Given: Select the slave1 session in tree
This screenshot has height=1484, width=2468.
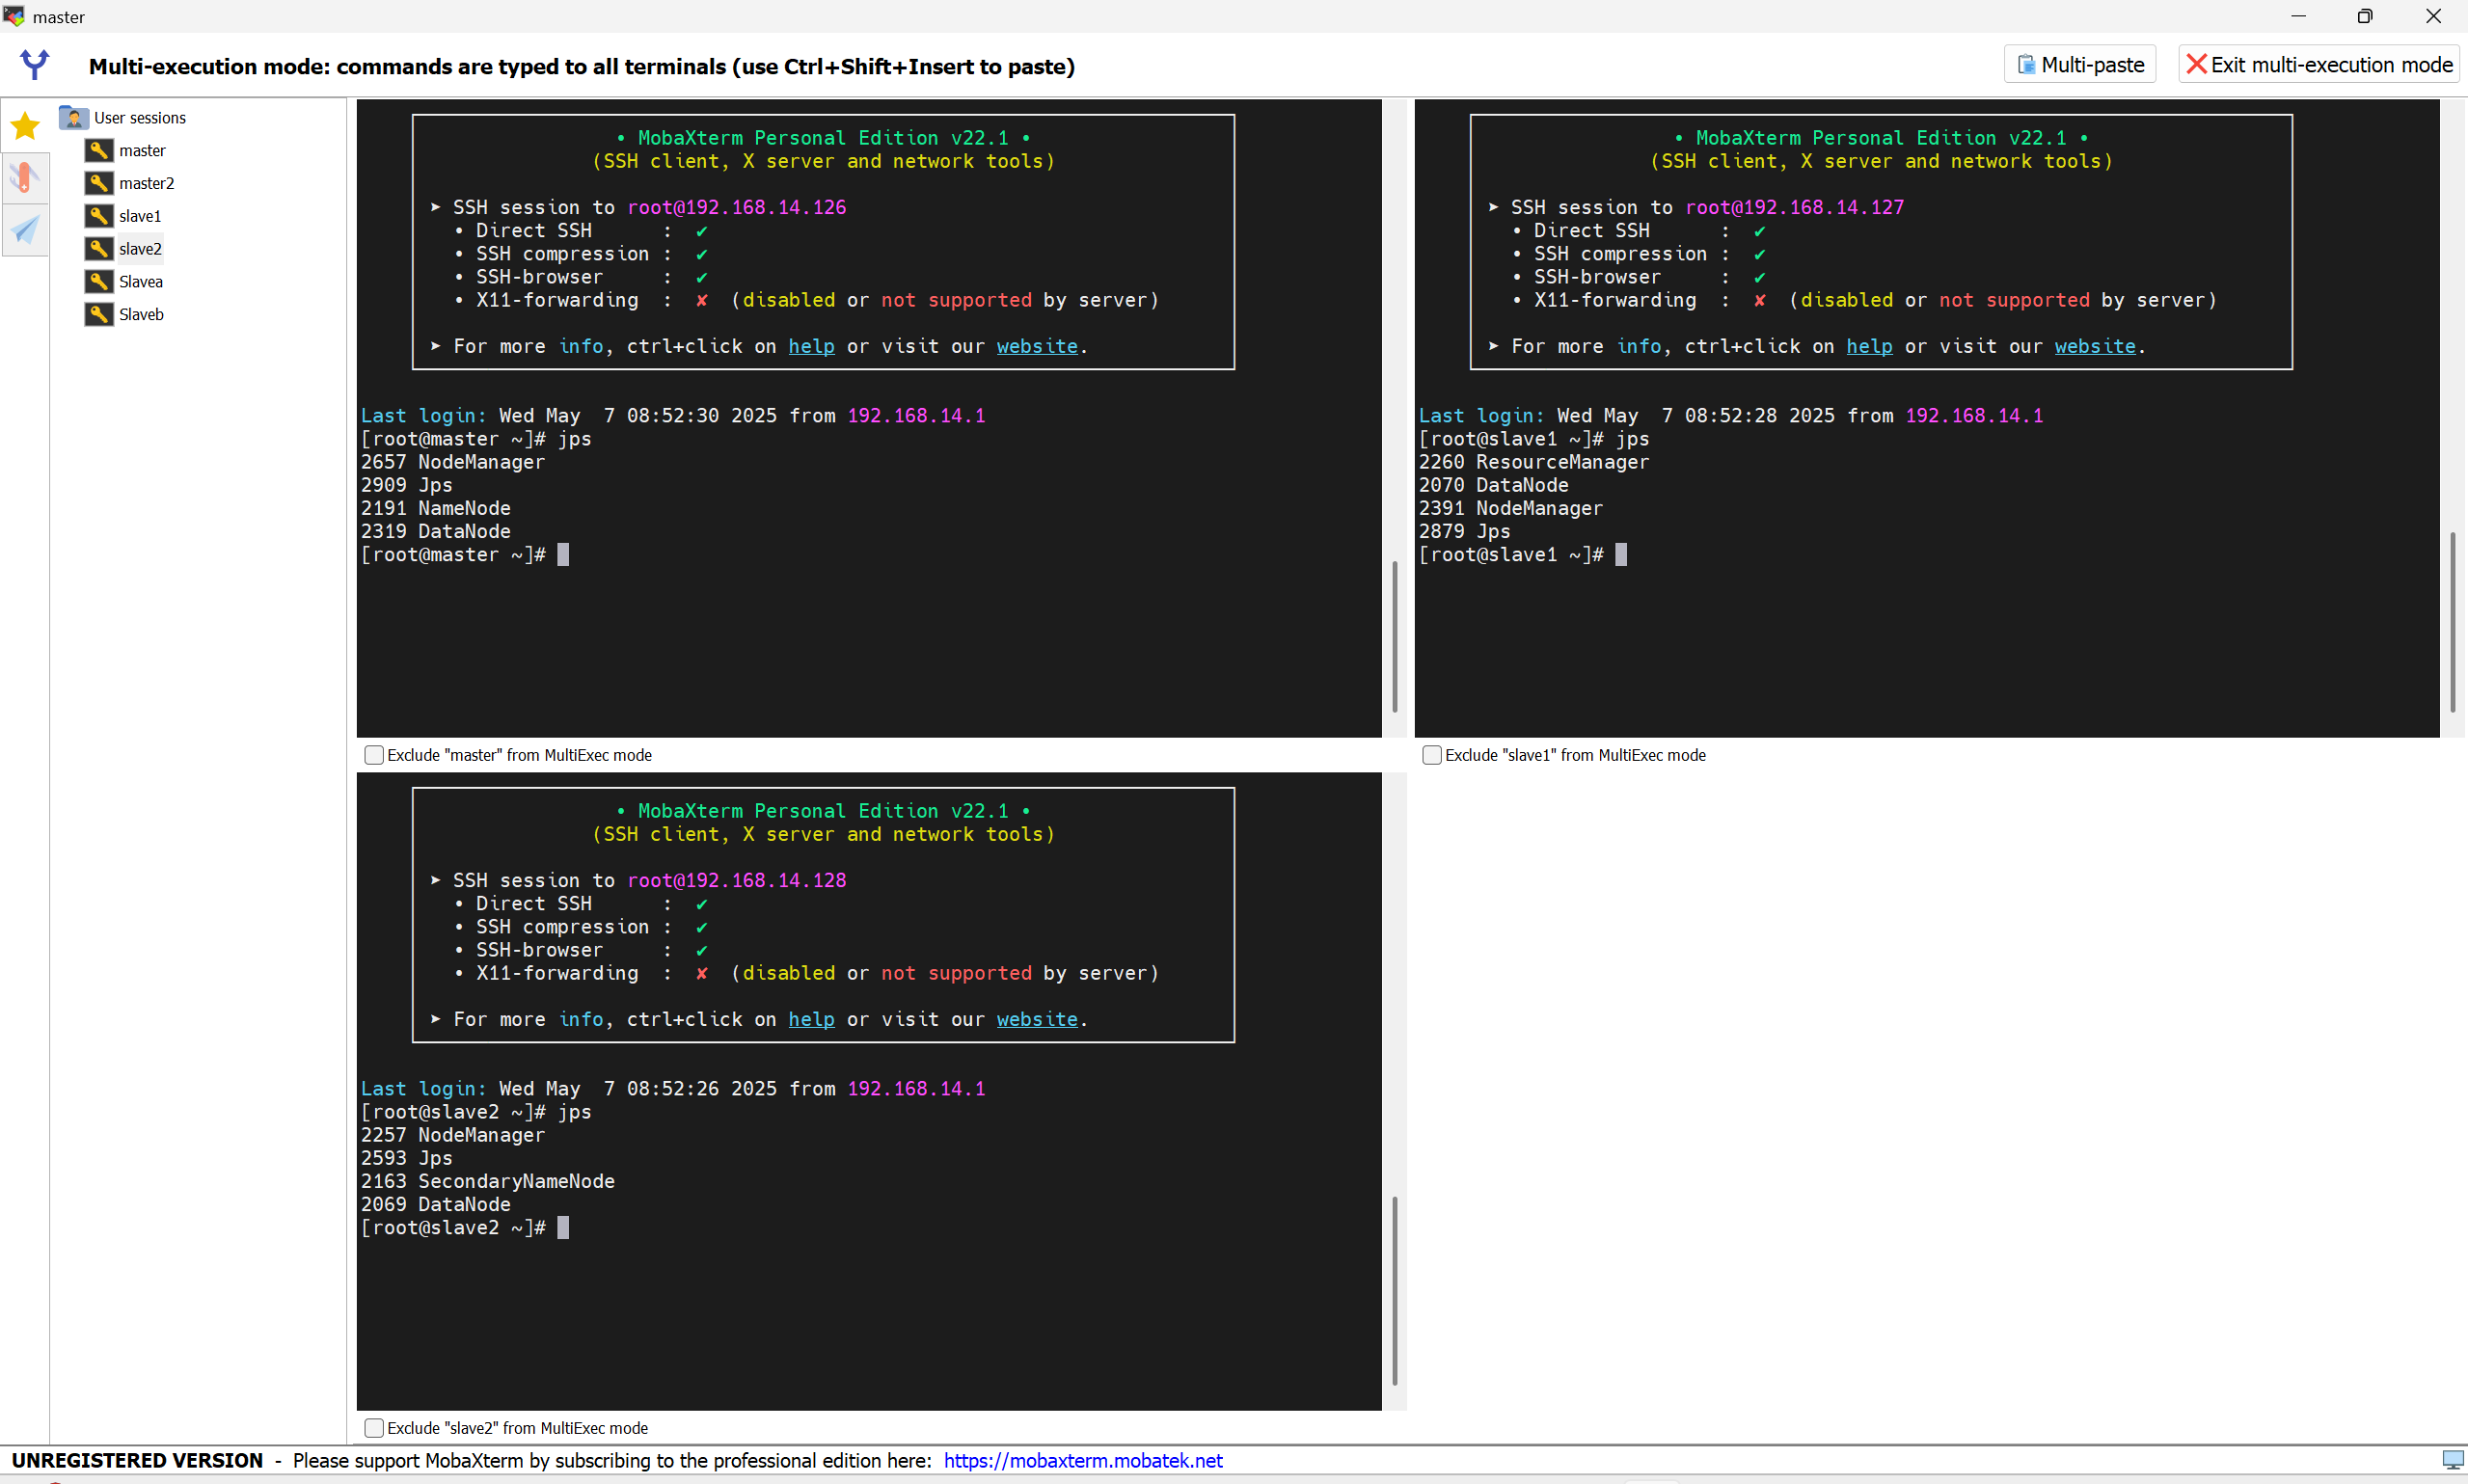Looking at the screenshot, I should pyautogui.click(x=140, y=216).
